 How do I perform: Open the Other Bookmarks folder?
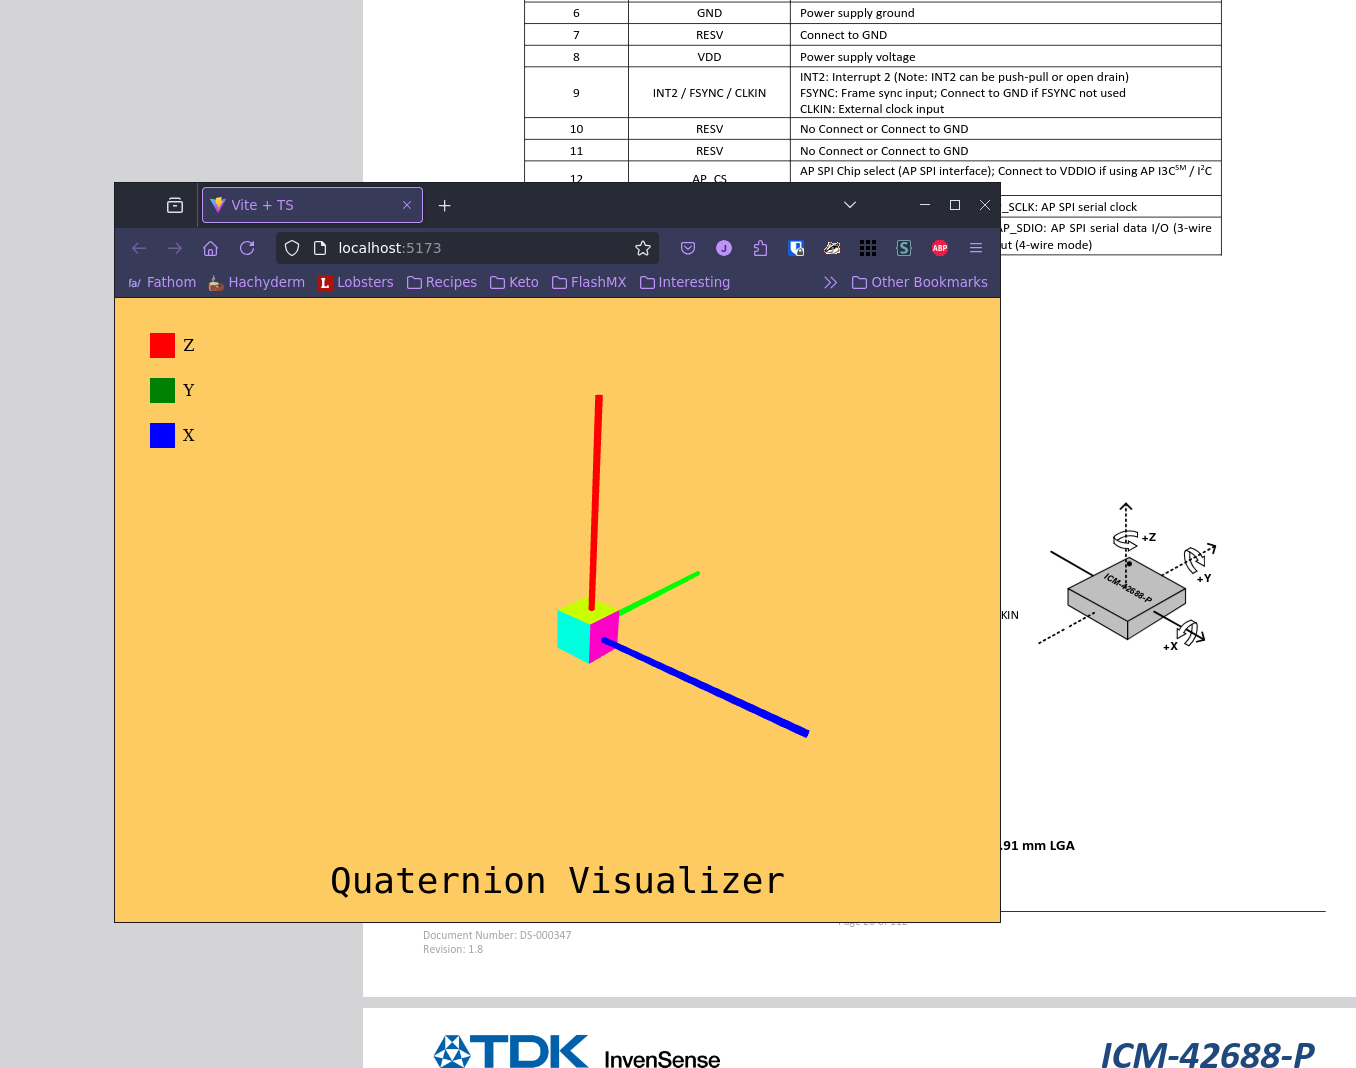pyautogui.click(x=919, y=282)
